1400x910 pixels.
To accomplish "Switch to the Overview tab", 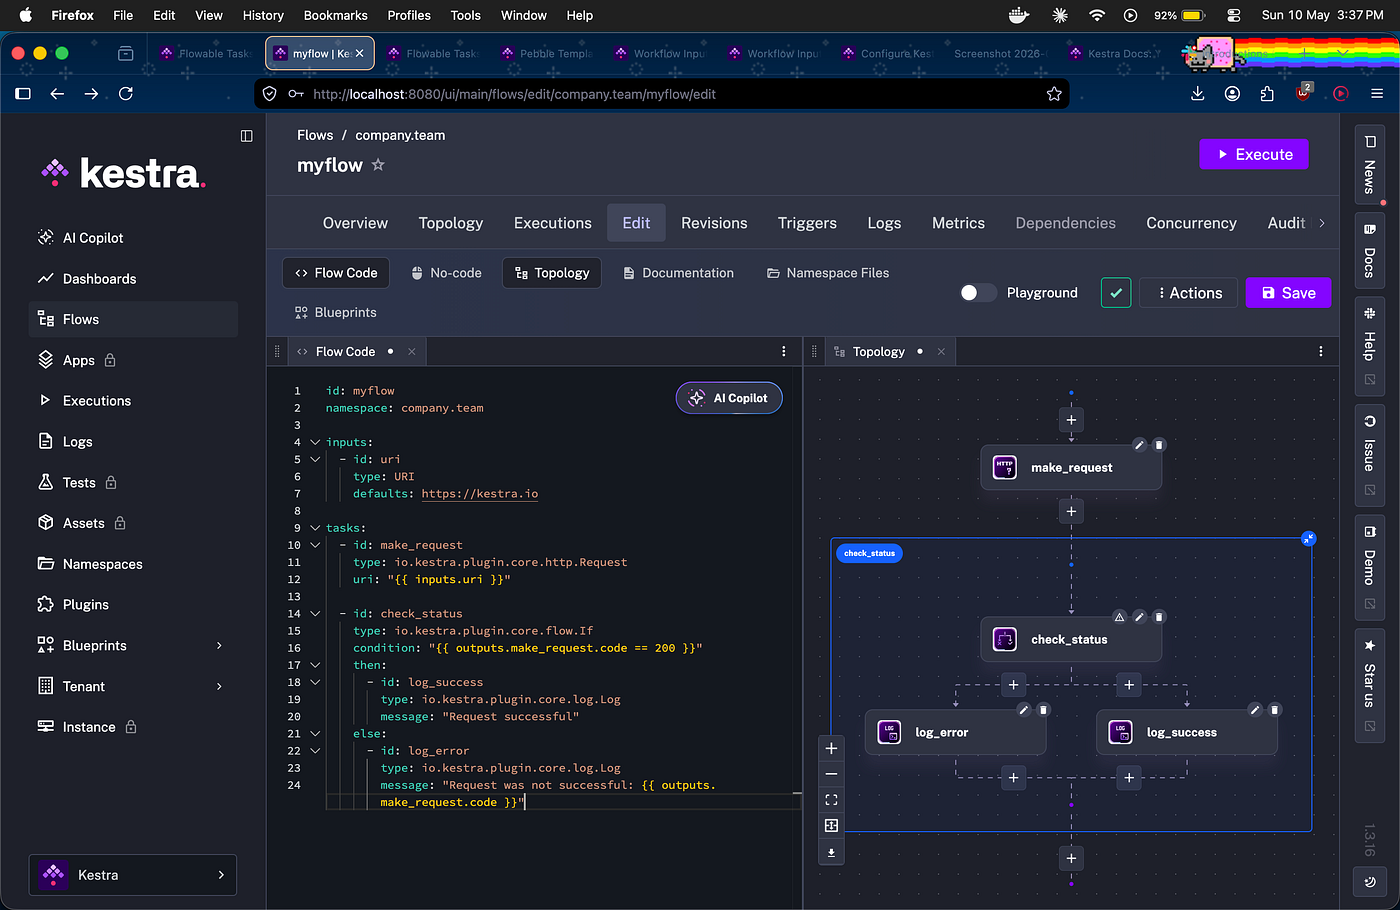I will [355, 223].
